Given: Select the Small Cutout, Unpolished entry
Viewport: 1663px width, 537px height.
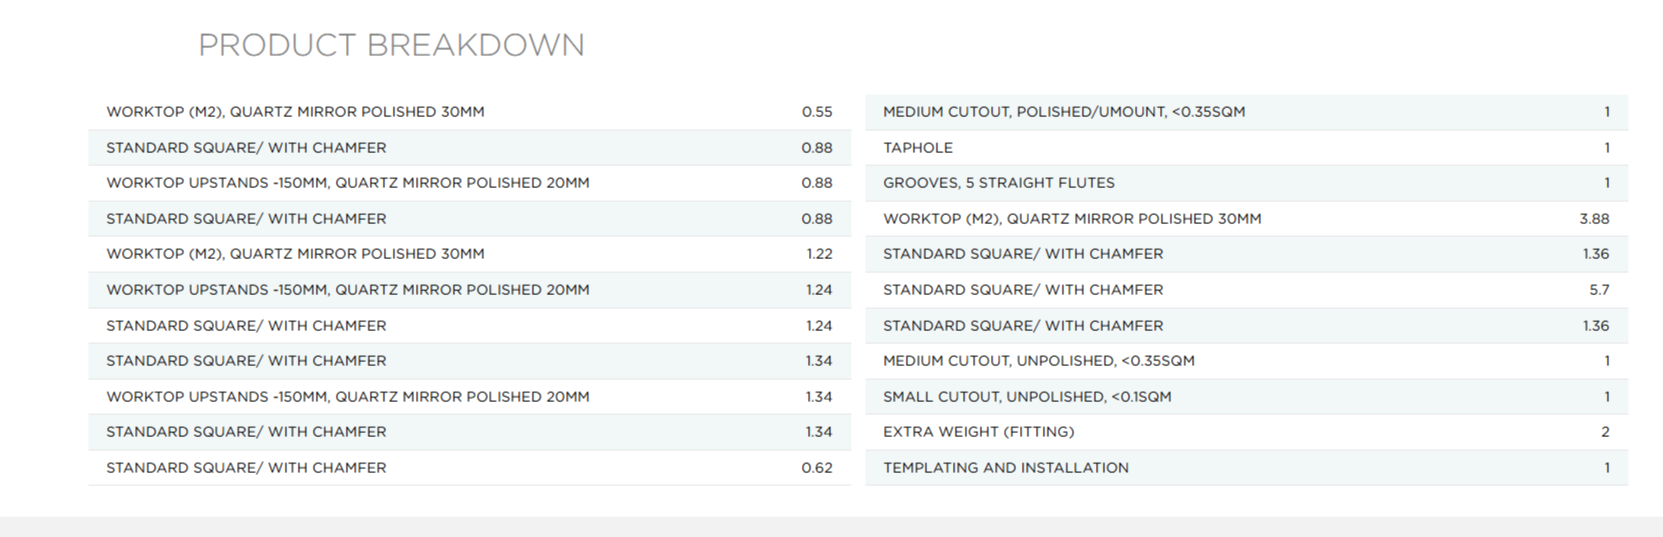Looking at the screenshot, I should pos(1026,397).
